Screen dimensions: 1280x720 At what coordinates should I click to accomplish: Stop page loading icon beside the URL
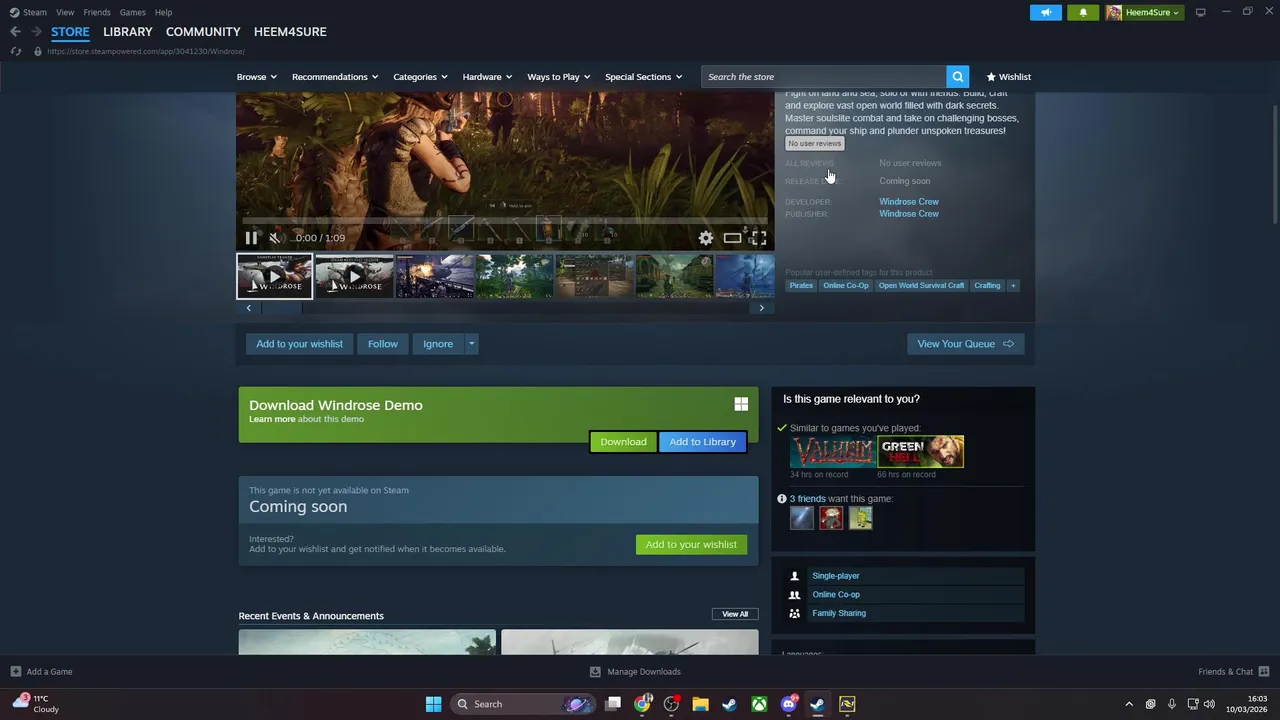coord(16,51)
